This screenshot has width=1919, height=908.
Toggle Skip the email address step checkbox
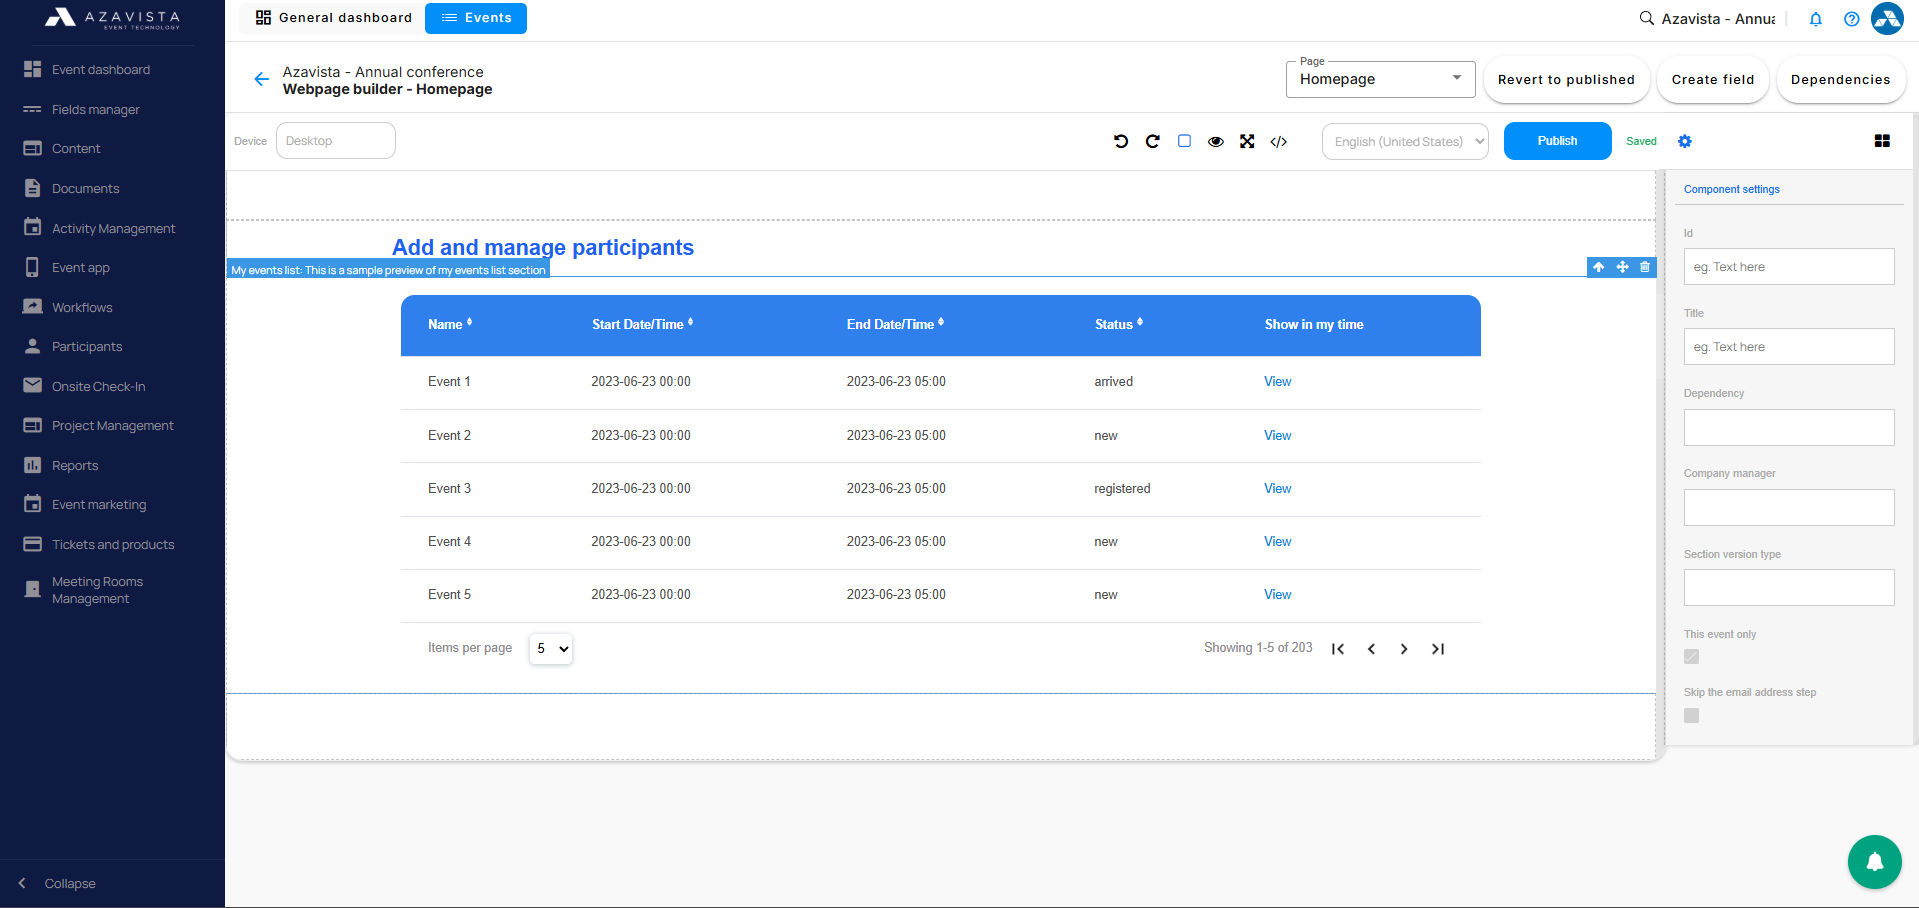(x=1692, y=716)
